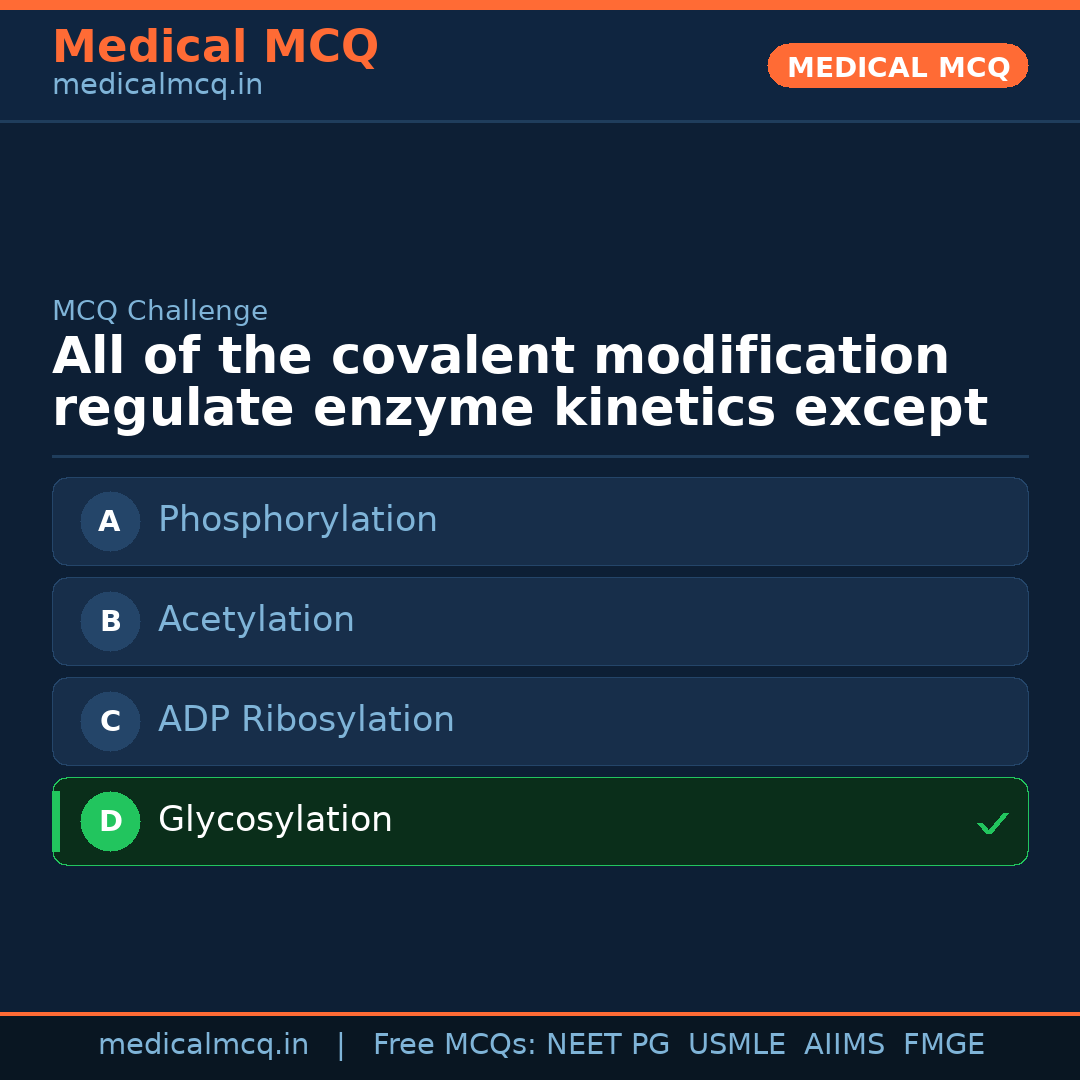Click the green letter D badge

(110, 821)
